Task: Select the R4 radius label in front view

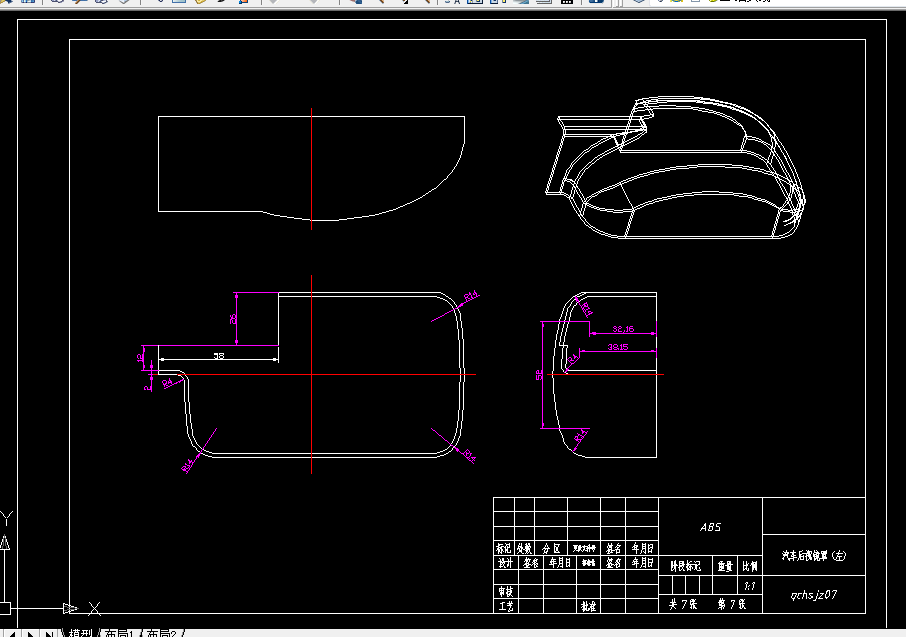Action: pos(167,383)
